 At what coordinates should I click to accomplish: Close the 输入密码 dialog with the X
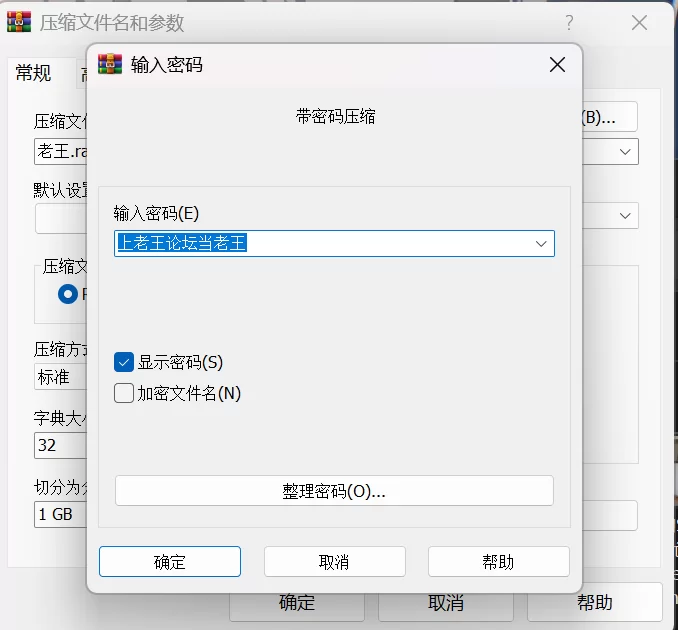pos(557,65)
